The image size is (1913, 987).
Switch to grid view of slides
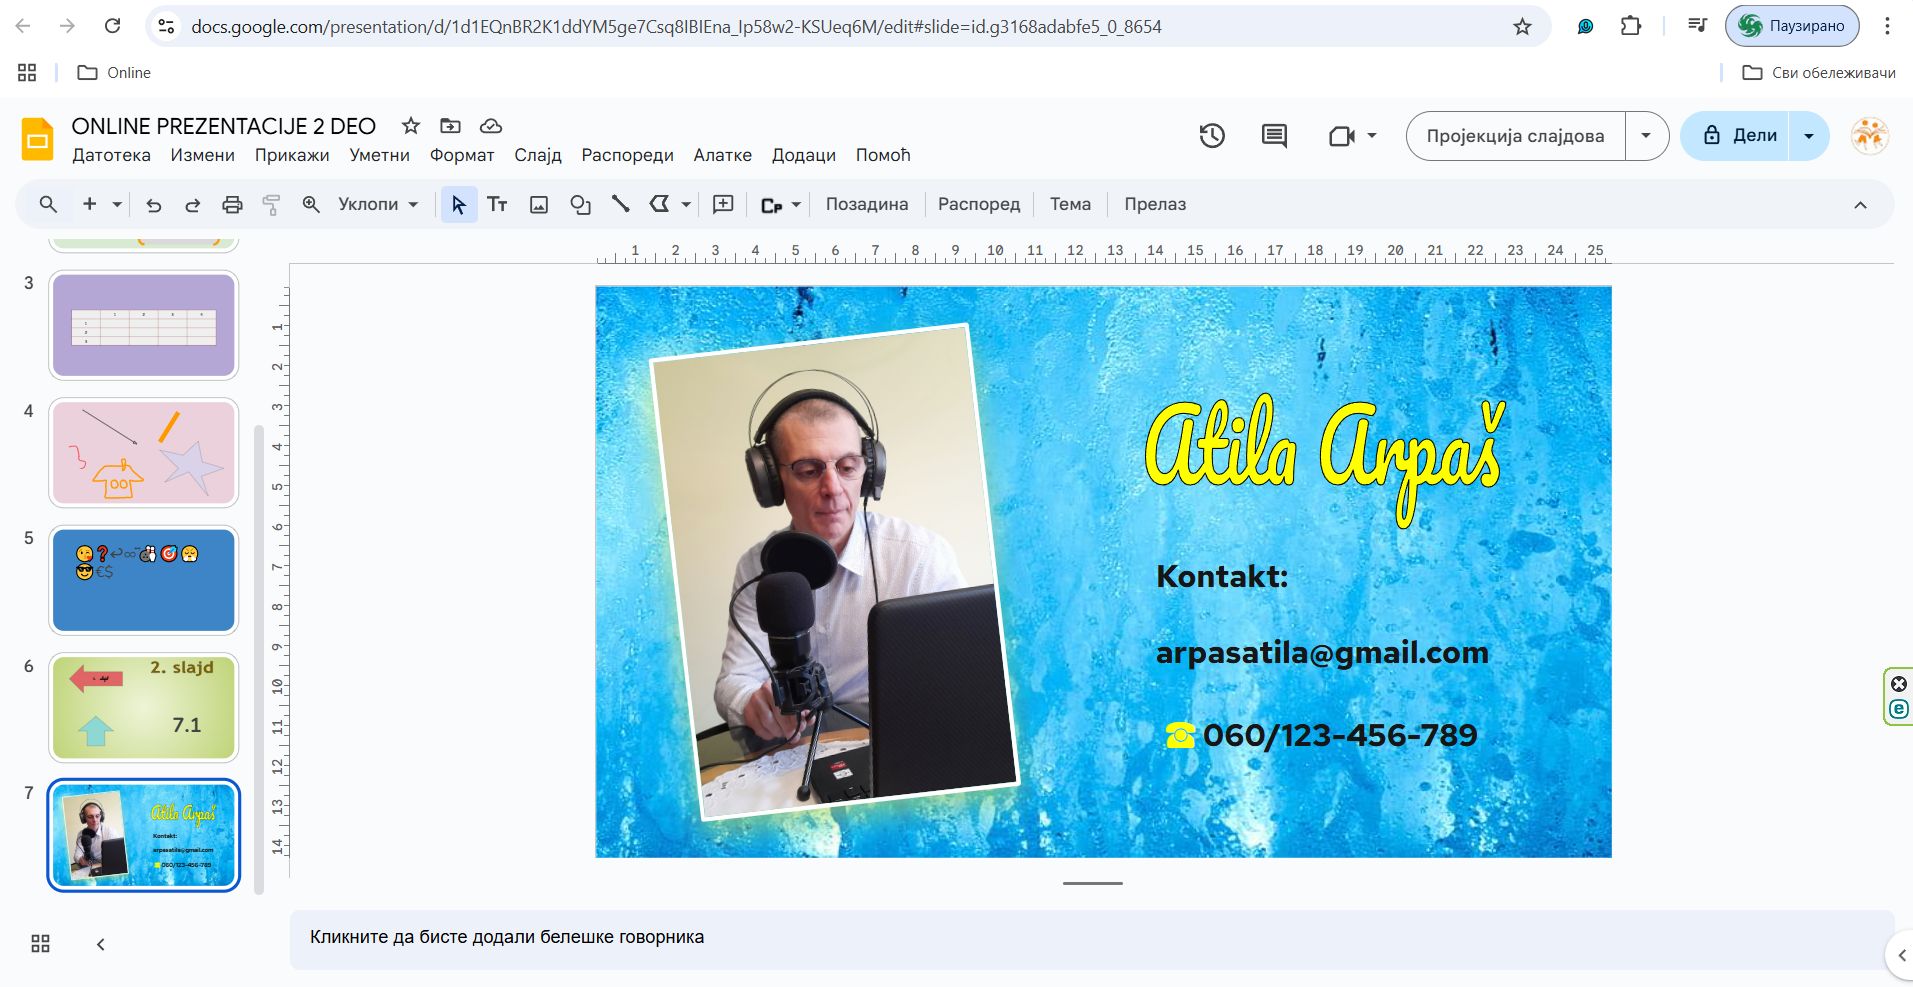click(41, 944)
